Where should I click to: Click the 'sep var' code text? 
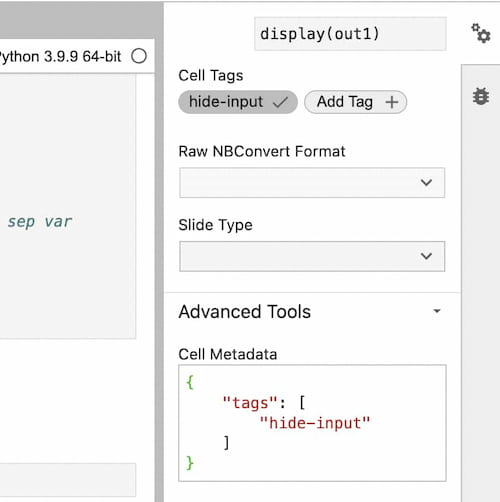[39, 222]
